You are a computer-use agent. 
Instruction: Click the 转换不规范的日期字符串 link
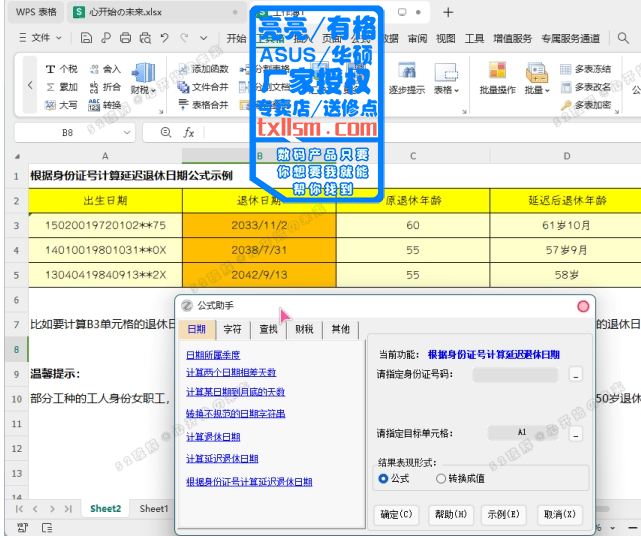pos(235,414)
